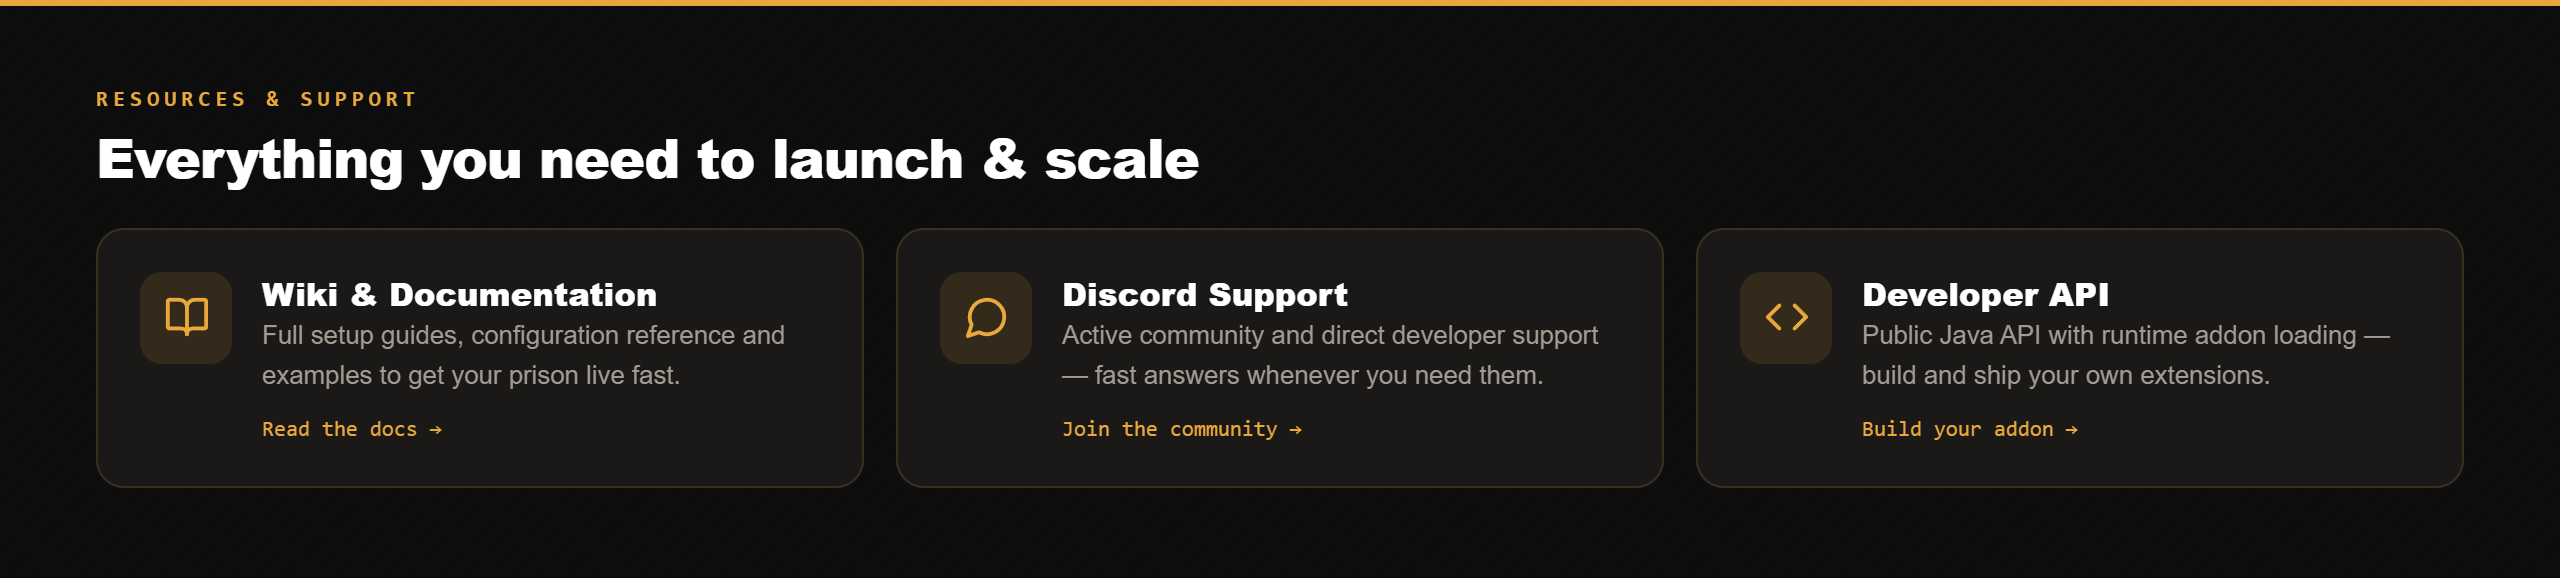The height and width of the screenshot is (578, 2560).
Task: Select the Discord Support title
Action: (1205, 295)
